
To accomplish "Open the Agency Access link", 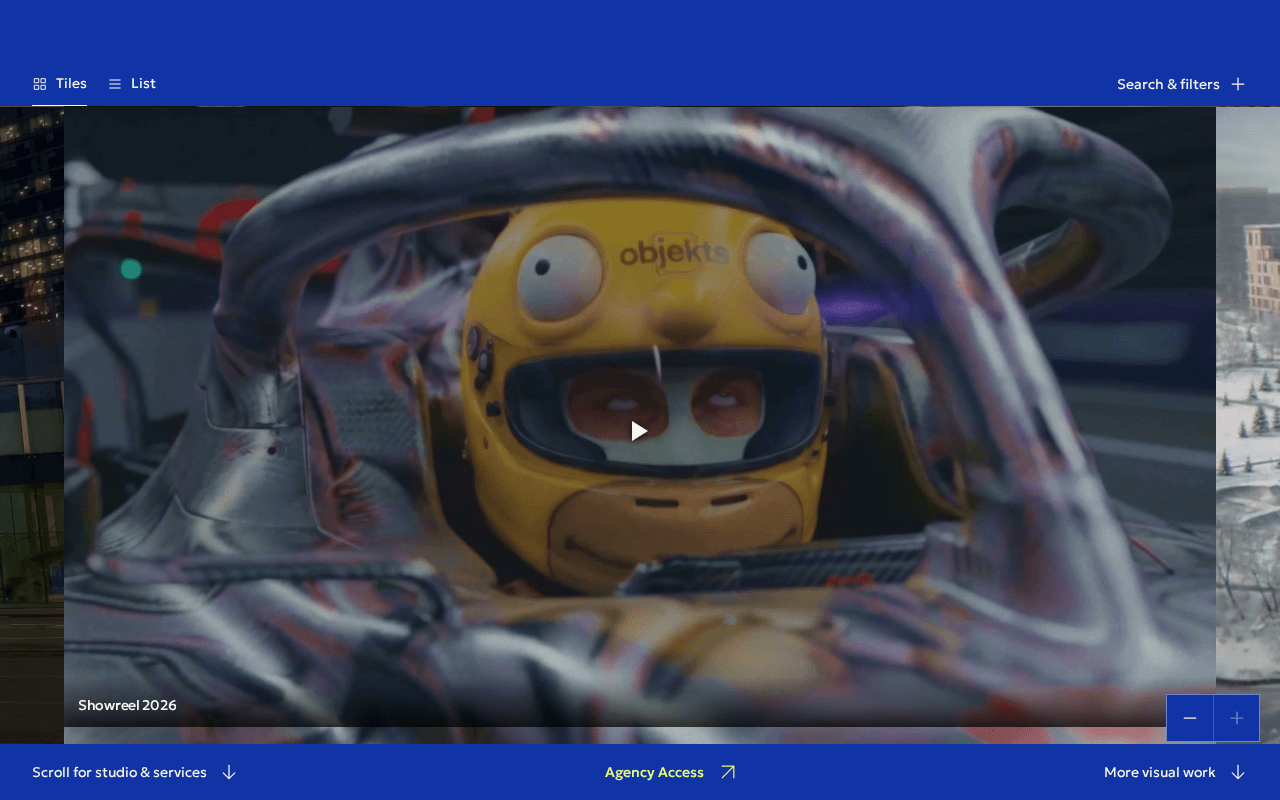I will 670,772.
